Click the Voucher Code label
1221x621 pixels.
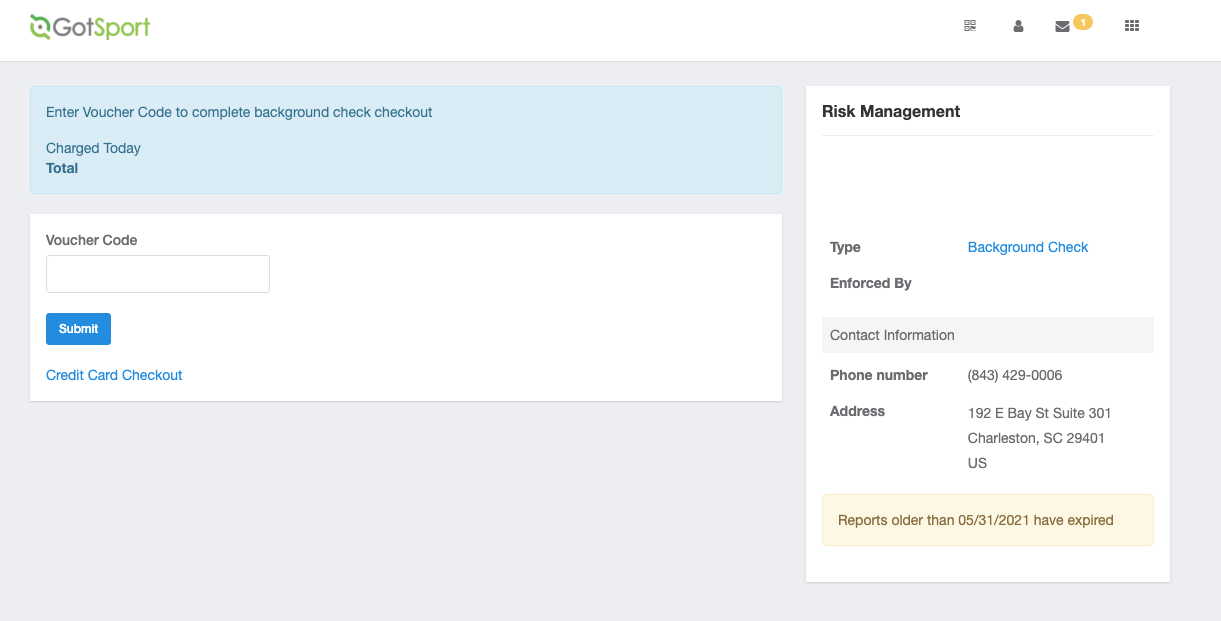(91, 240)
